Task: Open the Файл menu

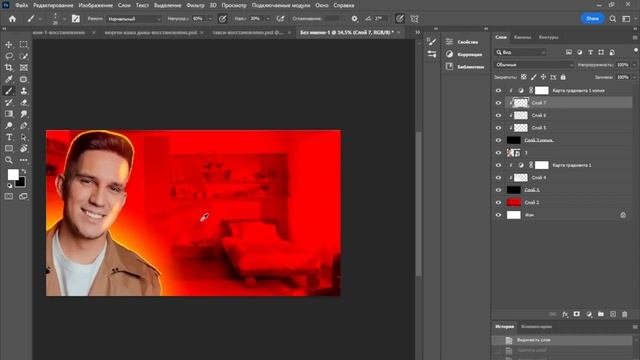Action: click(x=22, y=5)
